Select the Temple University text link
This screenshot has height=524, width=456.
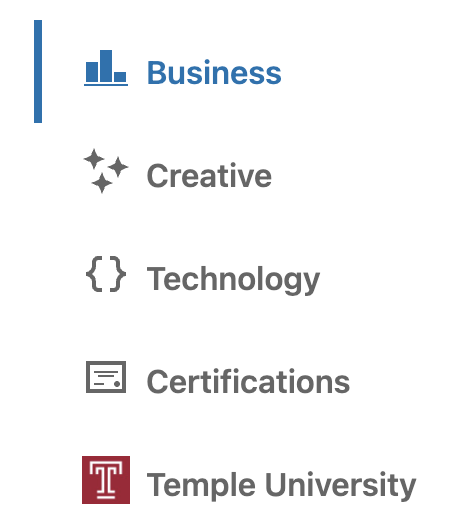281,485
